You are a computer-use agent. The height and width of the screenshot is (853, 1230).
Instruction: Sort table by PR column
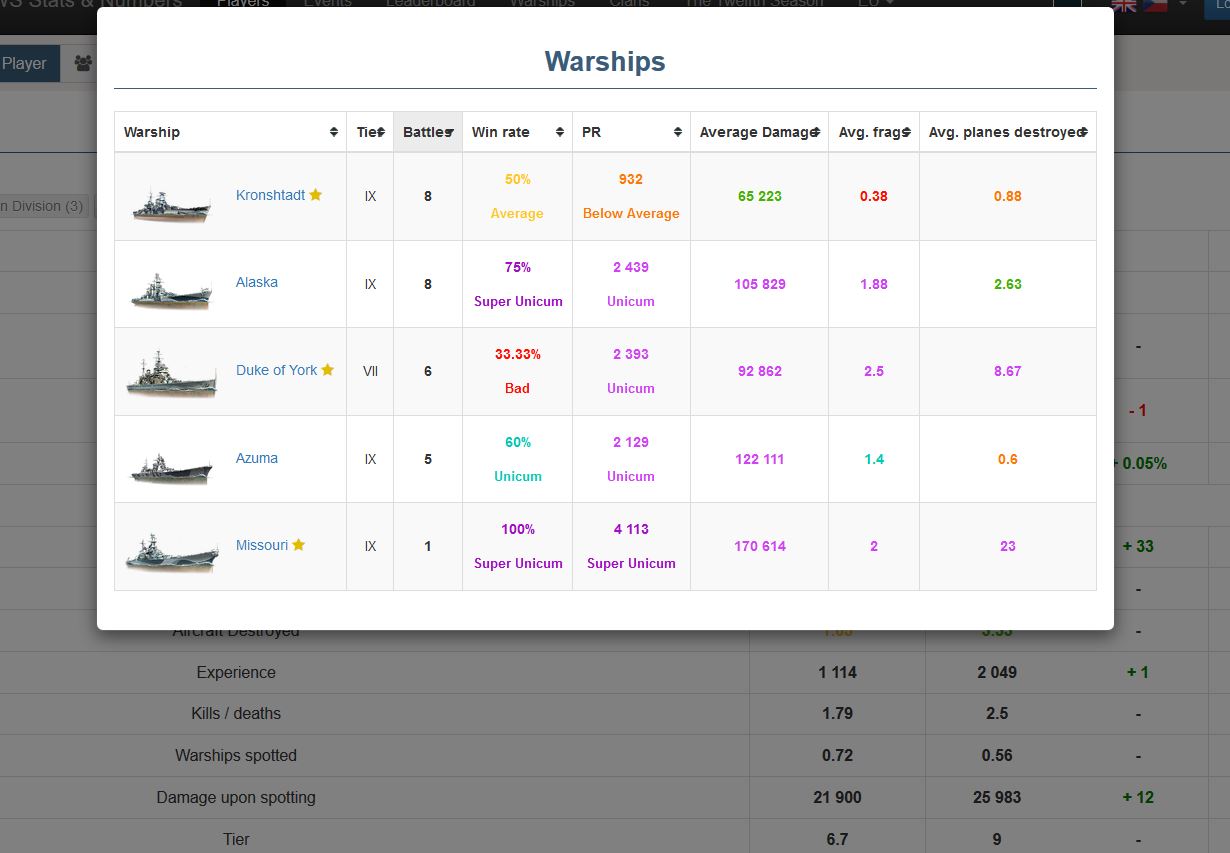[631, 132]
